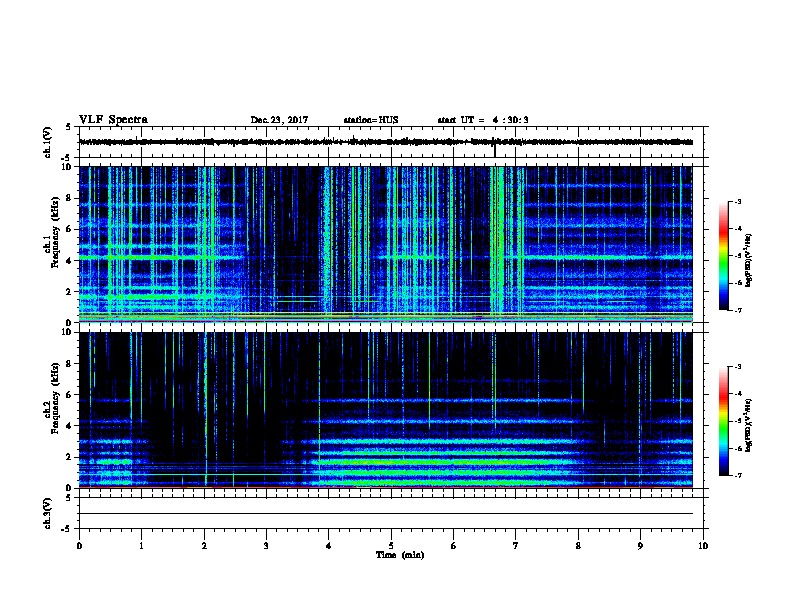Click the station=HUS label

(371, 120)
